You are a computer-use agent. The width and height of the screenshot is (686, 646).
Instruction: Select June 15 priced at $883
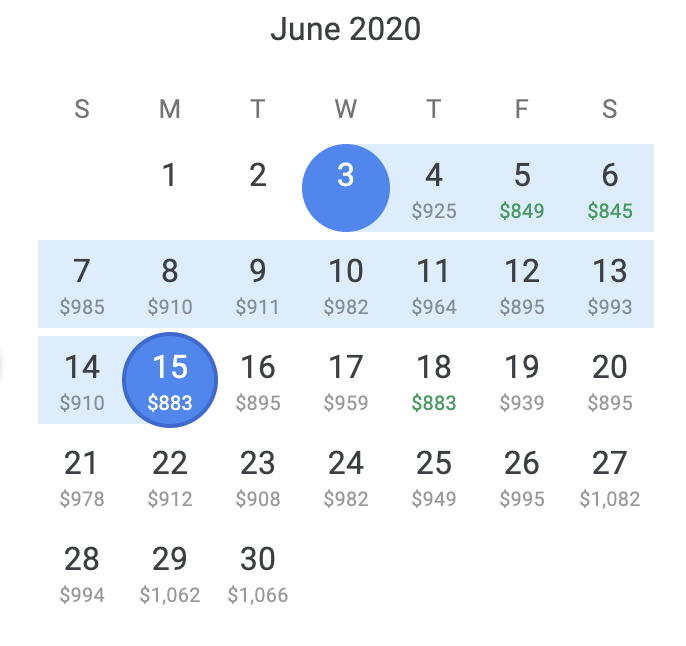170,380
